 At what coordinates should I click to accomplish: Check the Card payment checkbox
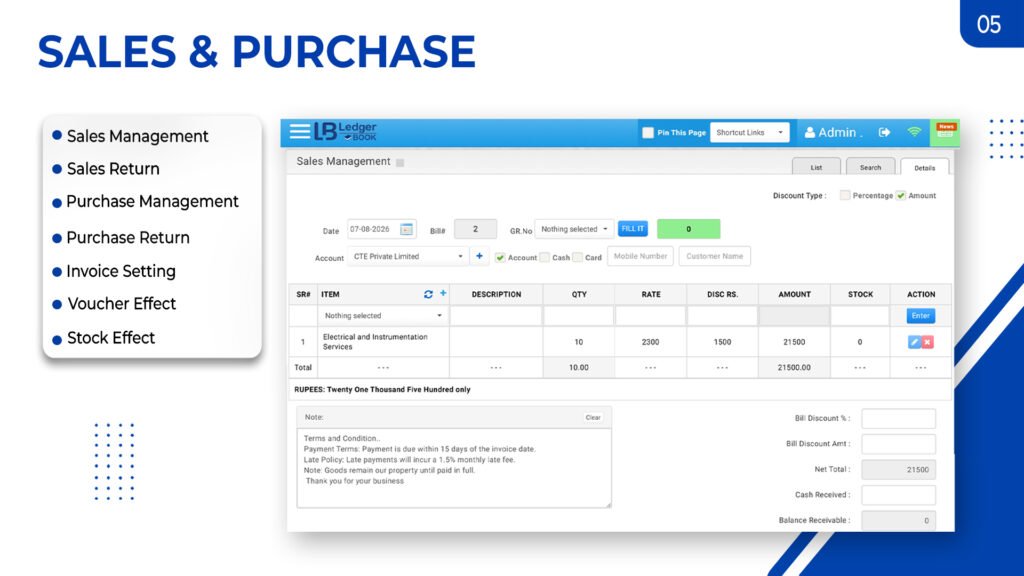click(577, 257)
